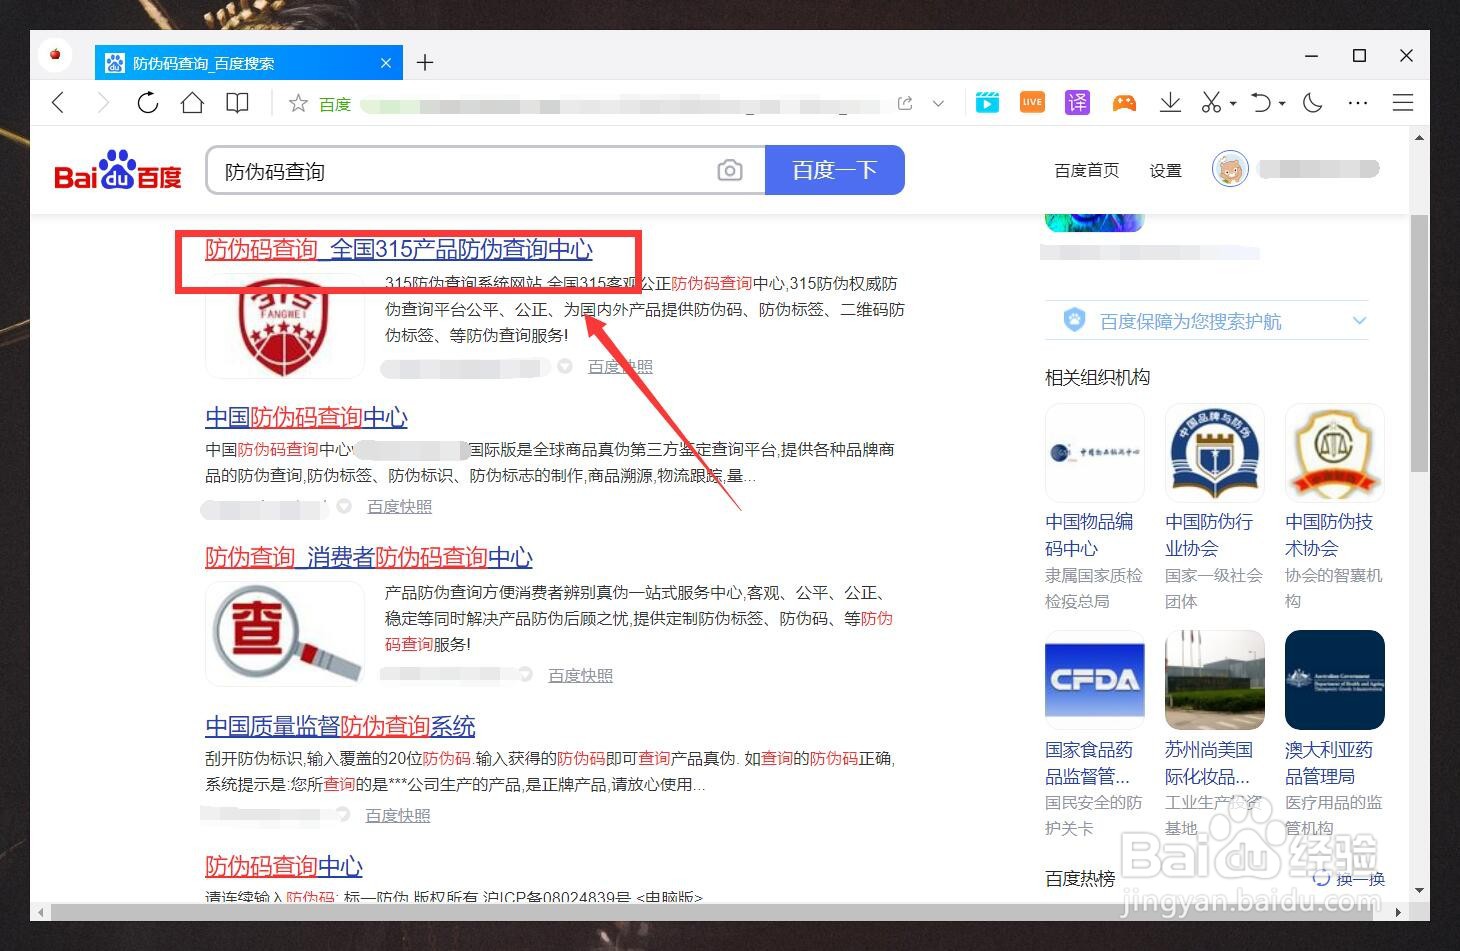Image resolution: width=1460 pixels, height=951 pixels.
Task: Expand the dropdown arrow beside the scissors icon
Action: (x=1233, y=103)
